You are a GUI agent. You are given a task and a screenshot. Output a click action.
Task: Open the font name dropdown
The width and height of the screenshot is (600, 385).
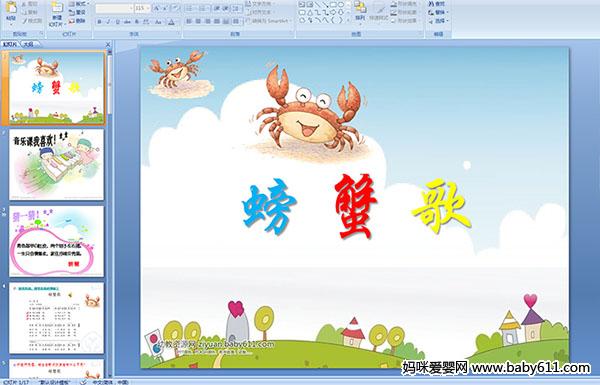click(x=131, y=8)
